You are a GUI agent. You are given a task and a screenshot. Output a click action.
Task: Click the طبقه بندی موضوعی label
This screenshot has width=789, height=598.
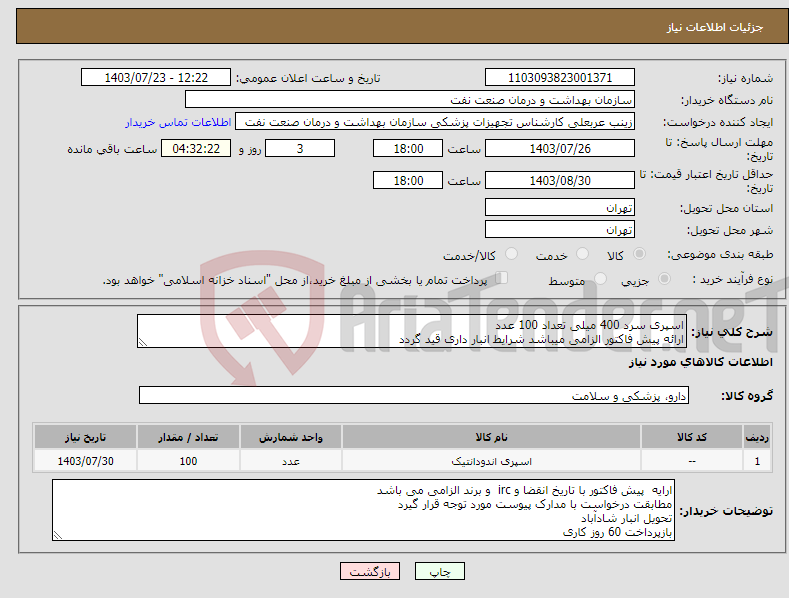[720, 254]
